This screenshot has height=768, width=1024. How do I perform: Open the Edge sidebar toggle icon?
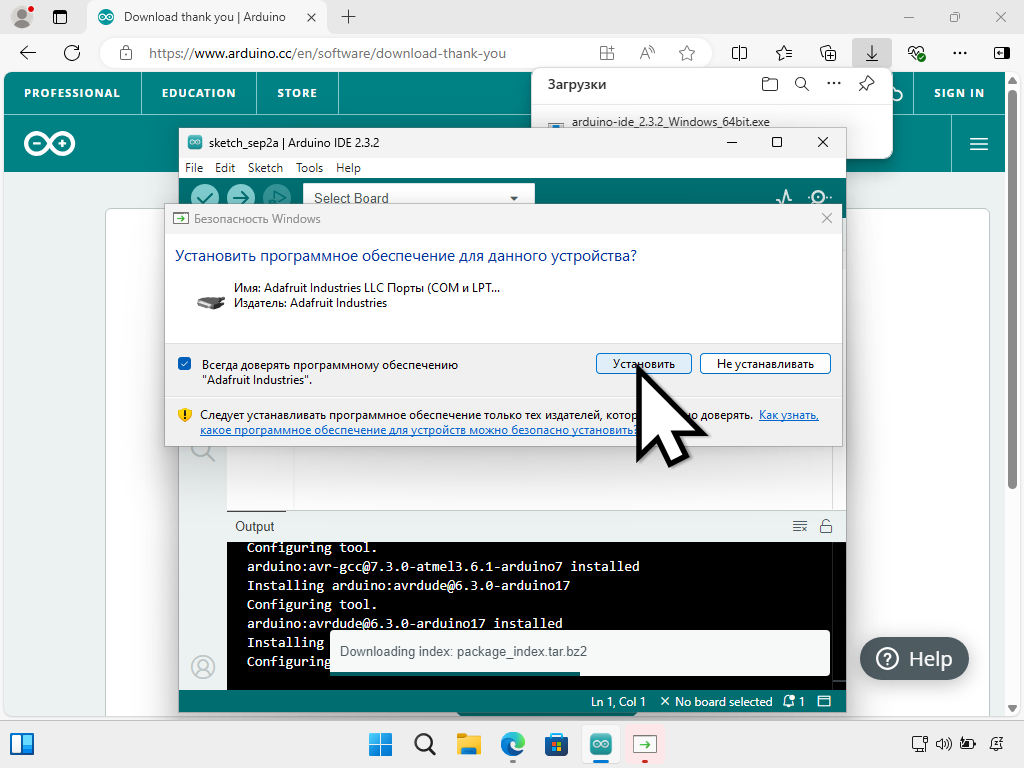[x=1001, y=53]
